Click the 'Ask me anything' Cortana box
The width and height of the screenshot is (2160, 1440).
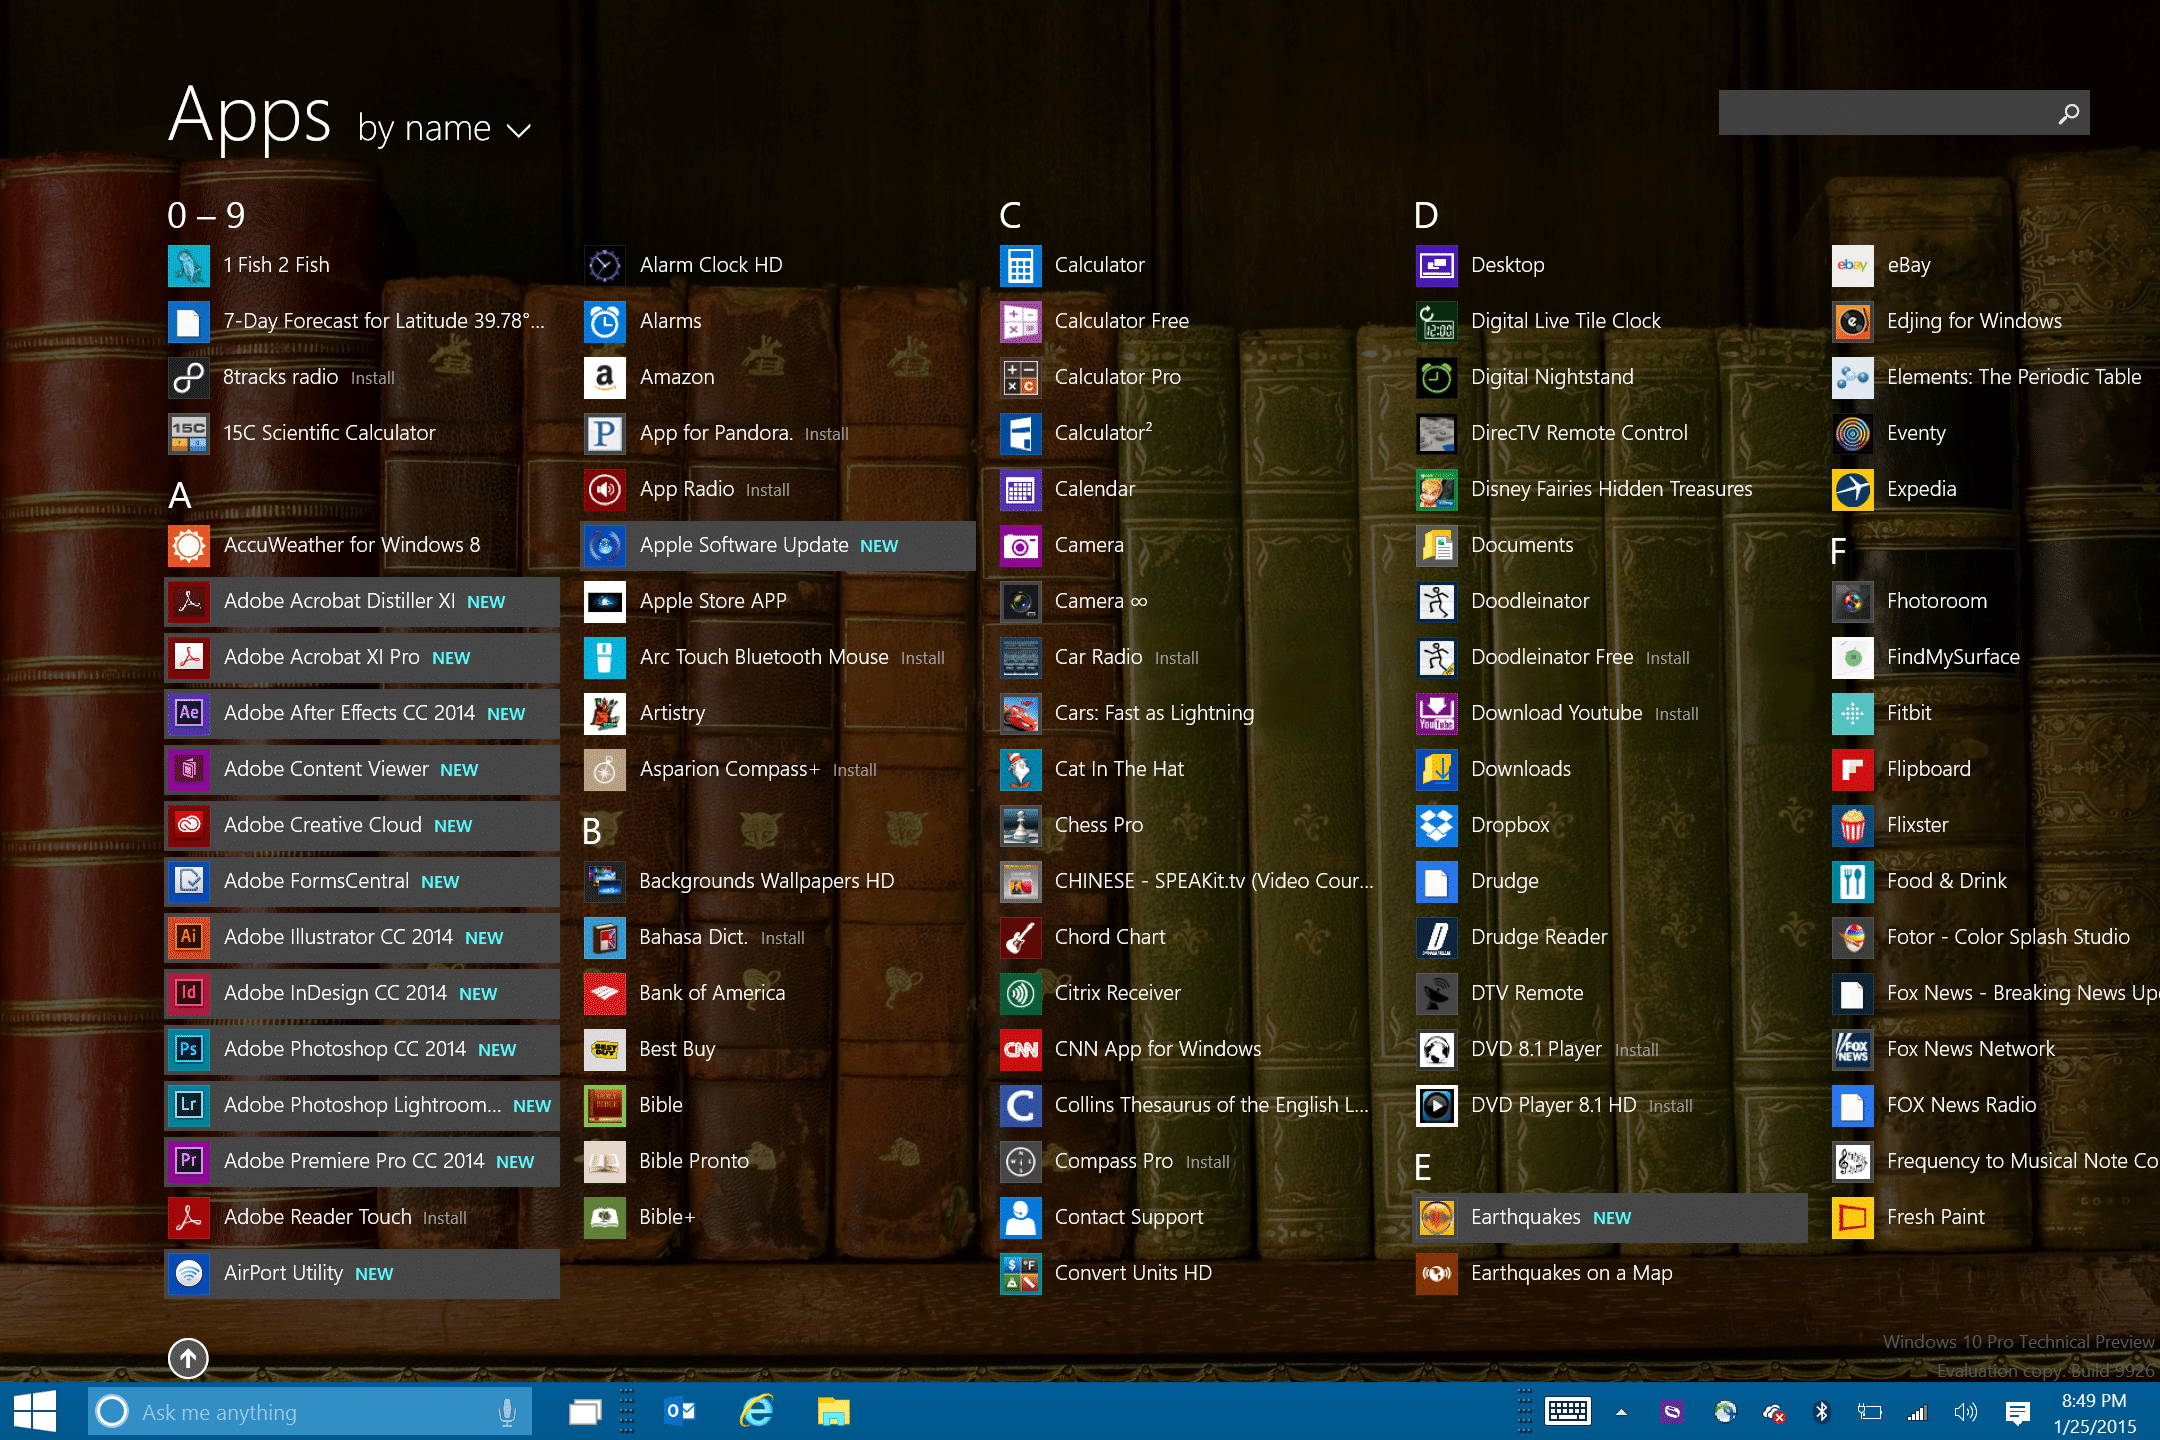point(310,1412)
